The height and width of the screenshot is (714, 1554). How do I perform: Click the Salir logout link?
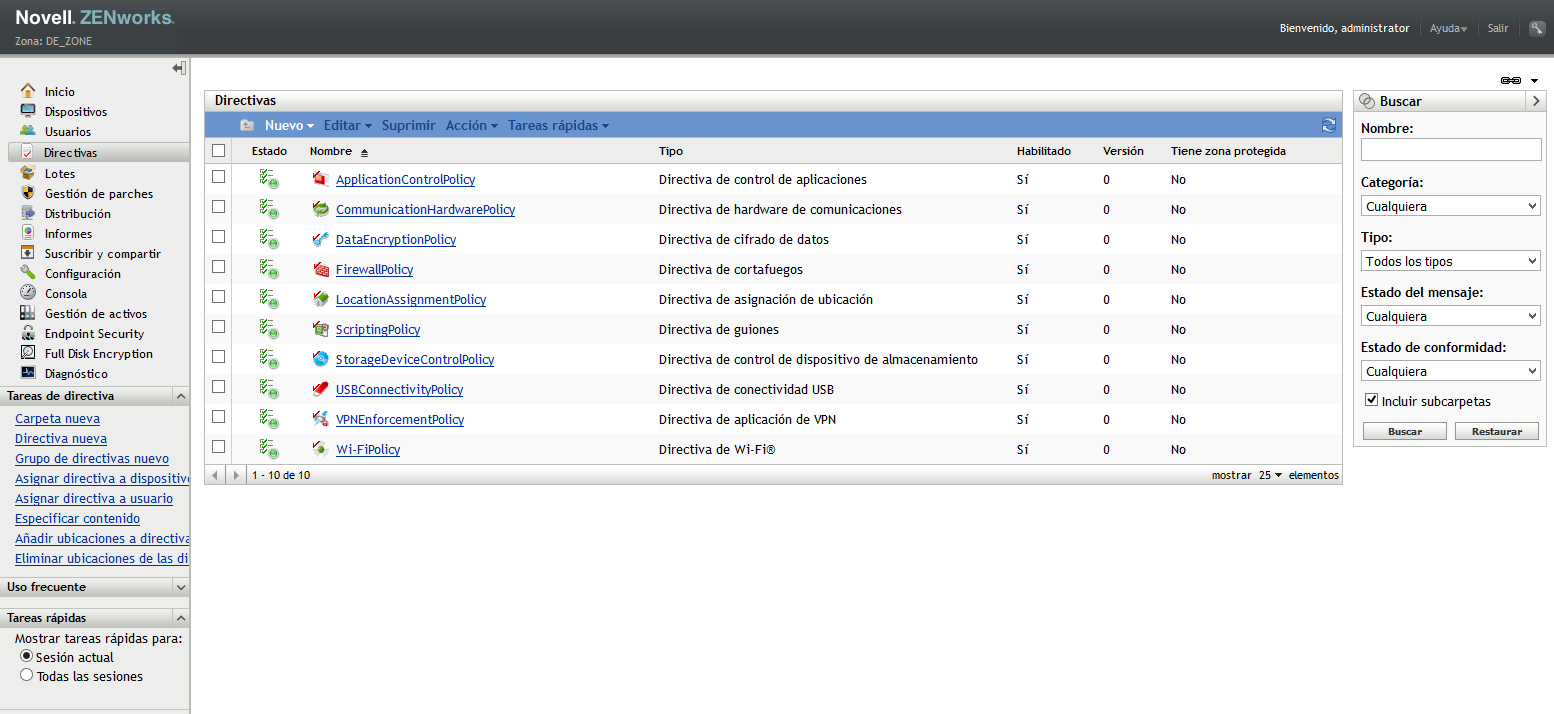pos(1497,28)
